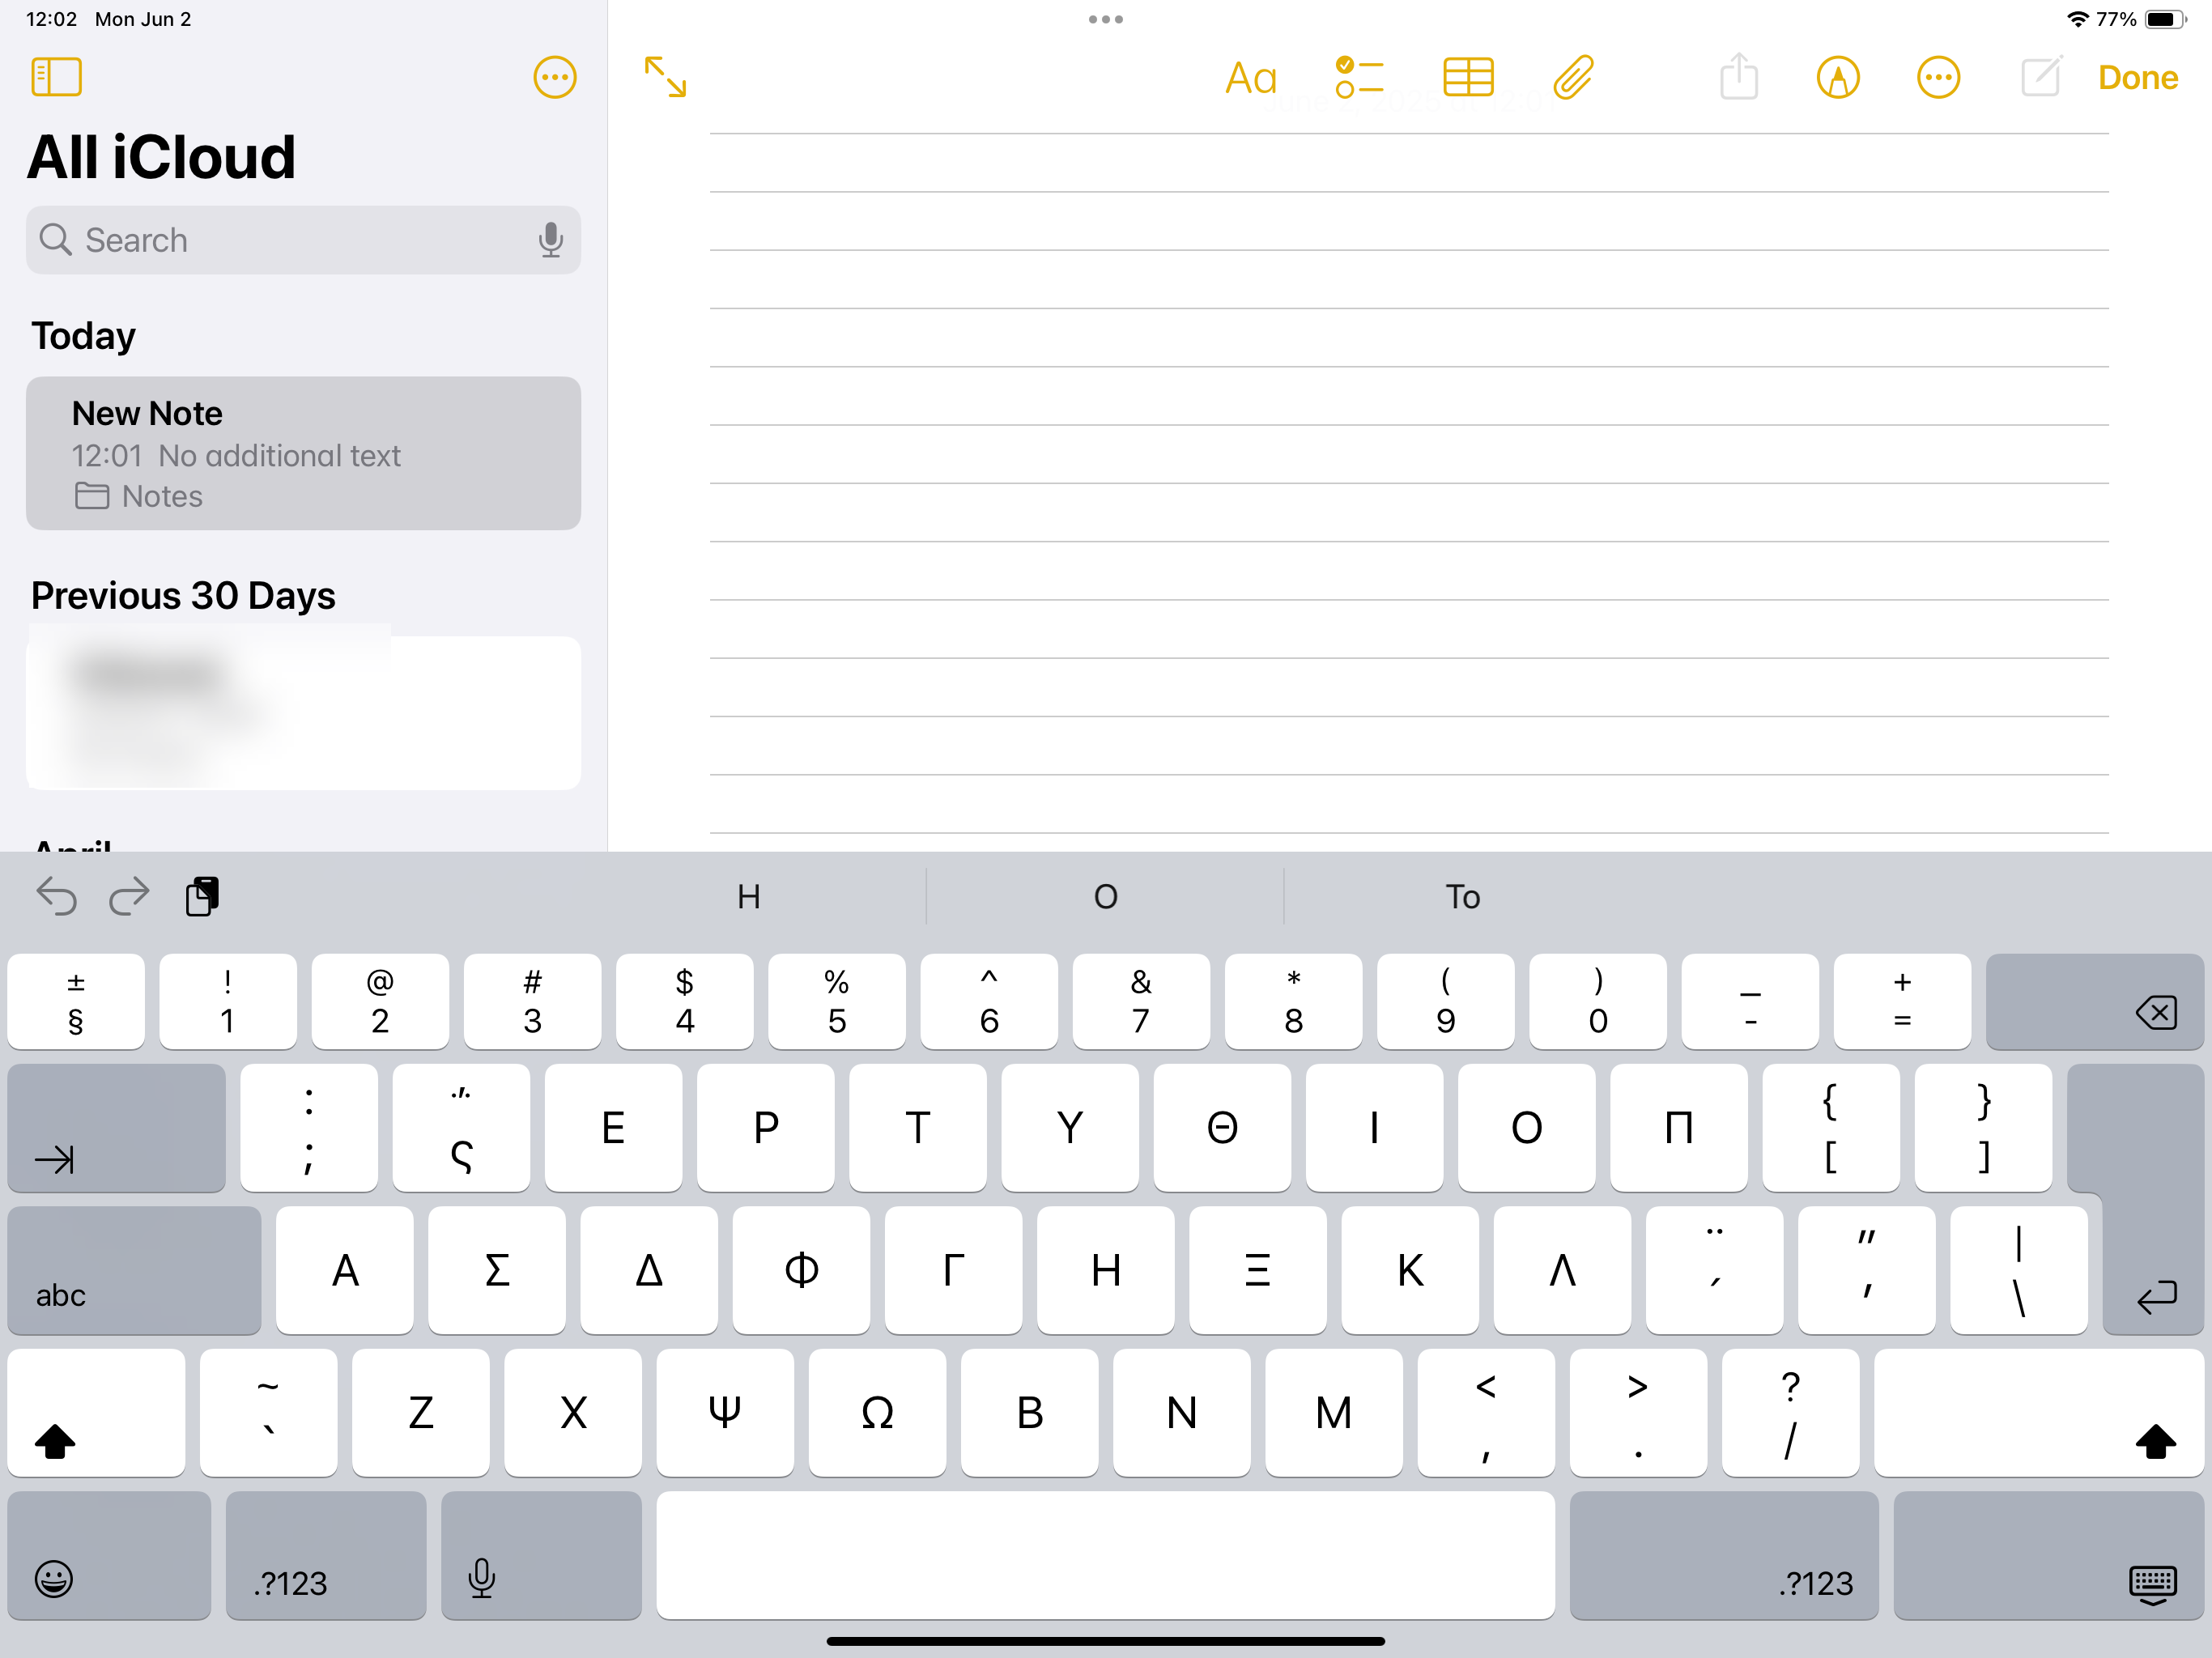Expand note to full screen
This screenshot has height=1658, width=2212.
pos(665,77)
